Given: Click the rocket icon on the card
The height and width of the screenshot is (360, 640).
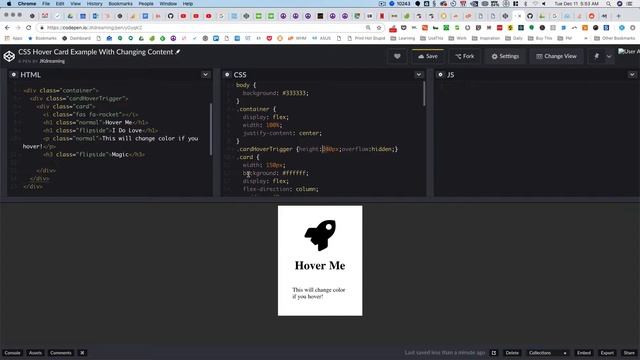Looking at the screenshot, I should pos(320,235).
